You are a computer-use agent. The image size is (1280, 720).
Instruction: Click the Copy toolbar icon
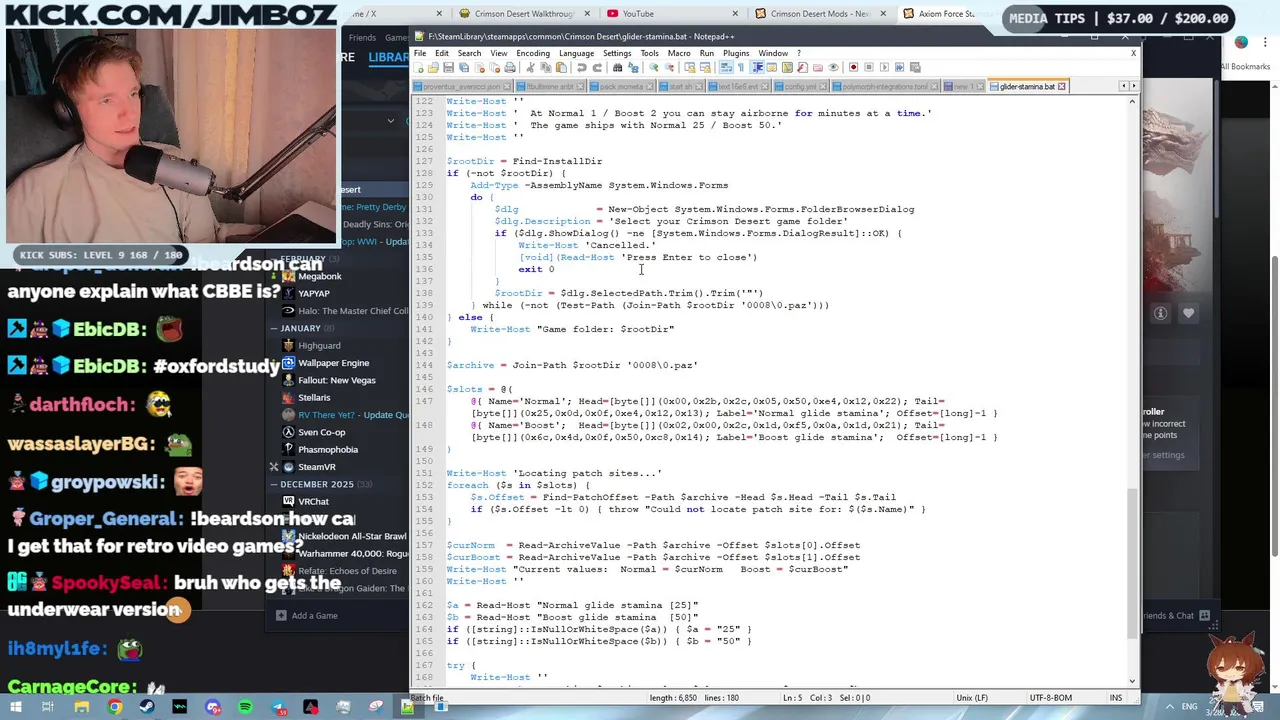pos(545,67)
